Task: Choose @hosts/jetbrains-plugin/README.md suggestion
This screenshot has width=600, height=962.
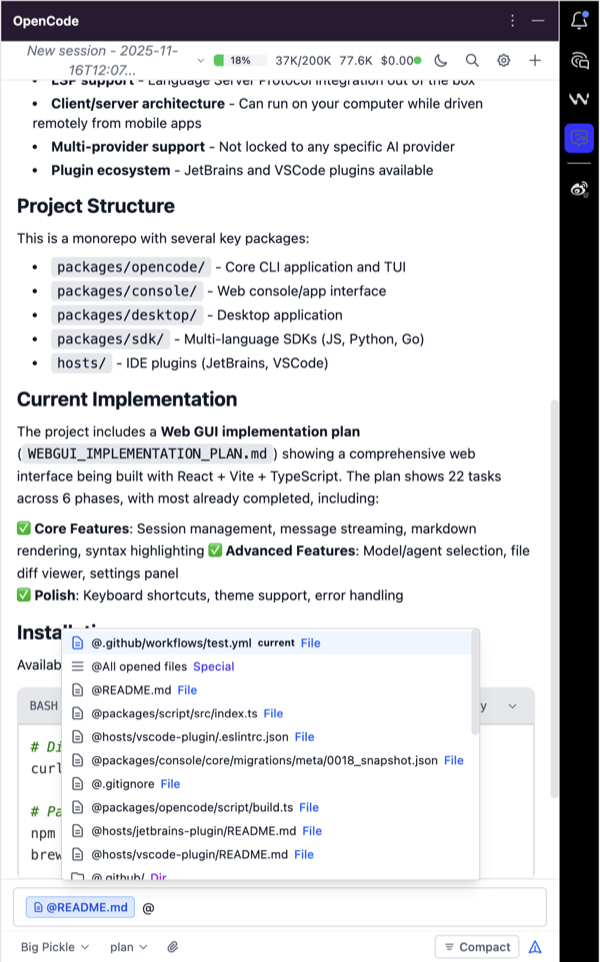Action: (270, 831)
